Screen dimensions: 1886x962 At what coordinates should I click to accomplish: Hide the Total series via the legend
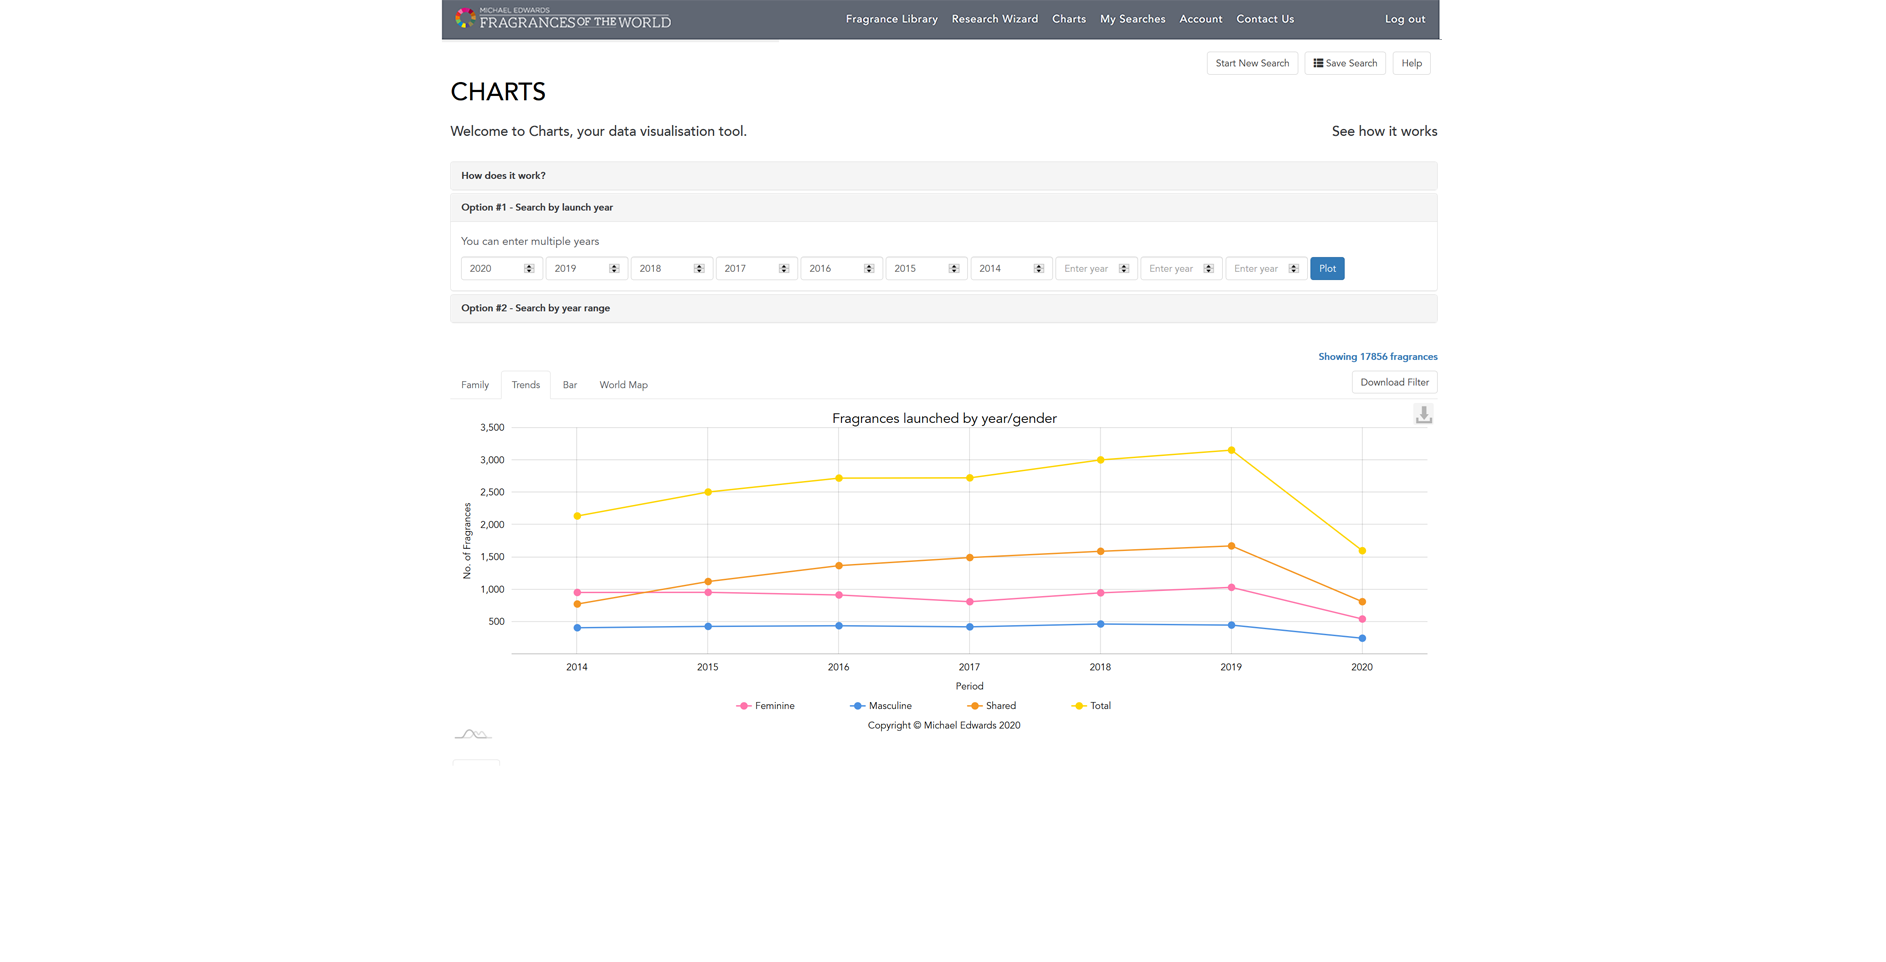1099,706
